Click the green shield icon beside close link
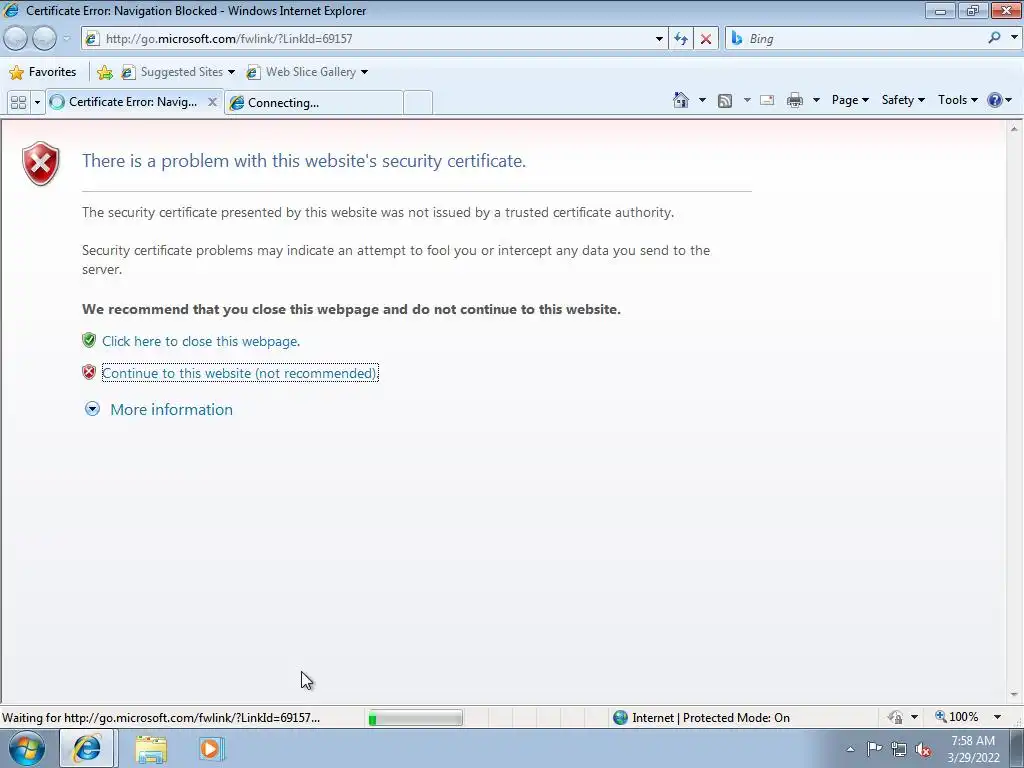1024x768 pixels. [89, 340]
